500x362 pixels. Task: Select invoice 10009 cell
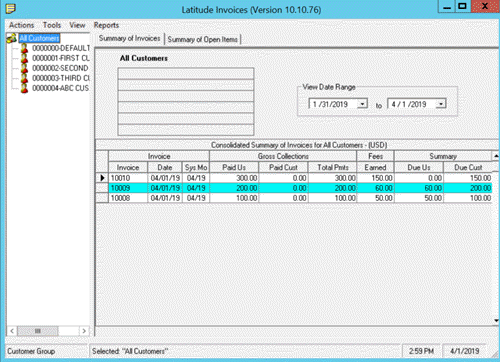click(128, 188)
